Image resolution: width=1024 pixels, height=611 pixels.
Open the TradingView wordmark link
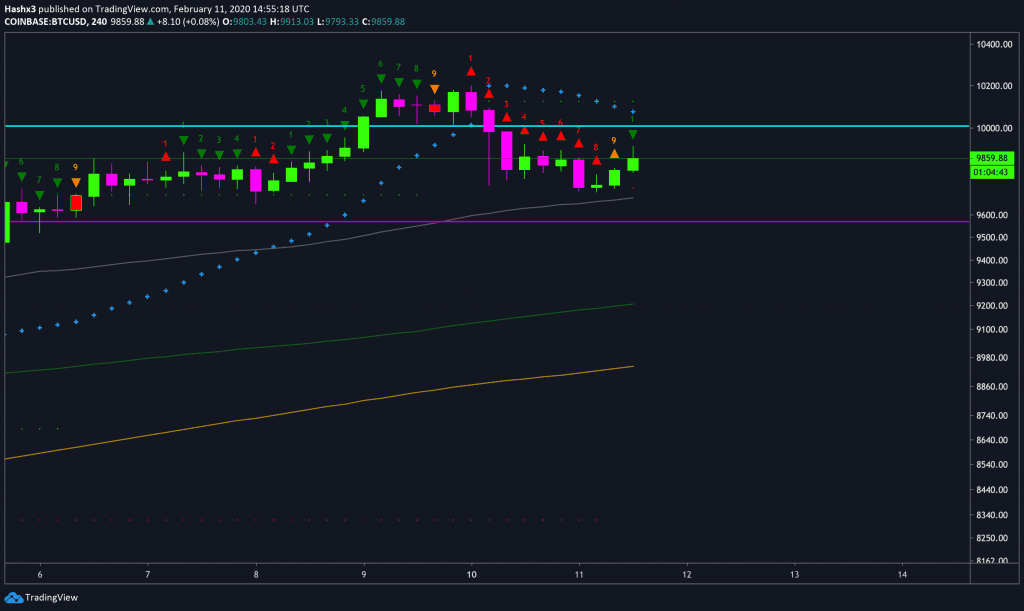tap(51, 597)
